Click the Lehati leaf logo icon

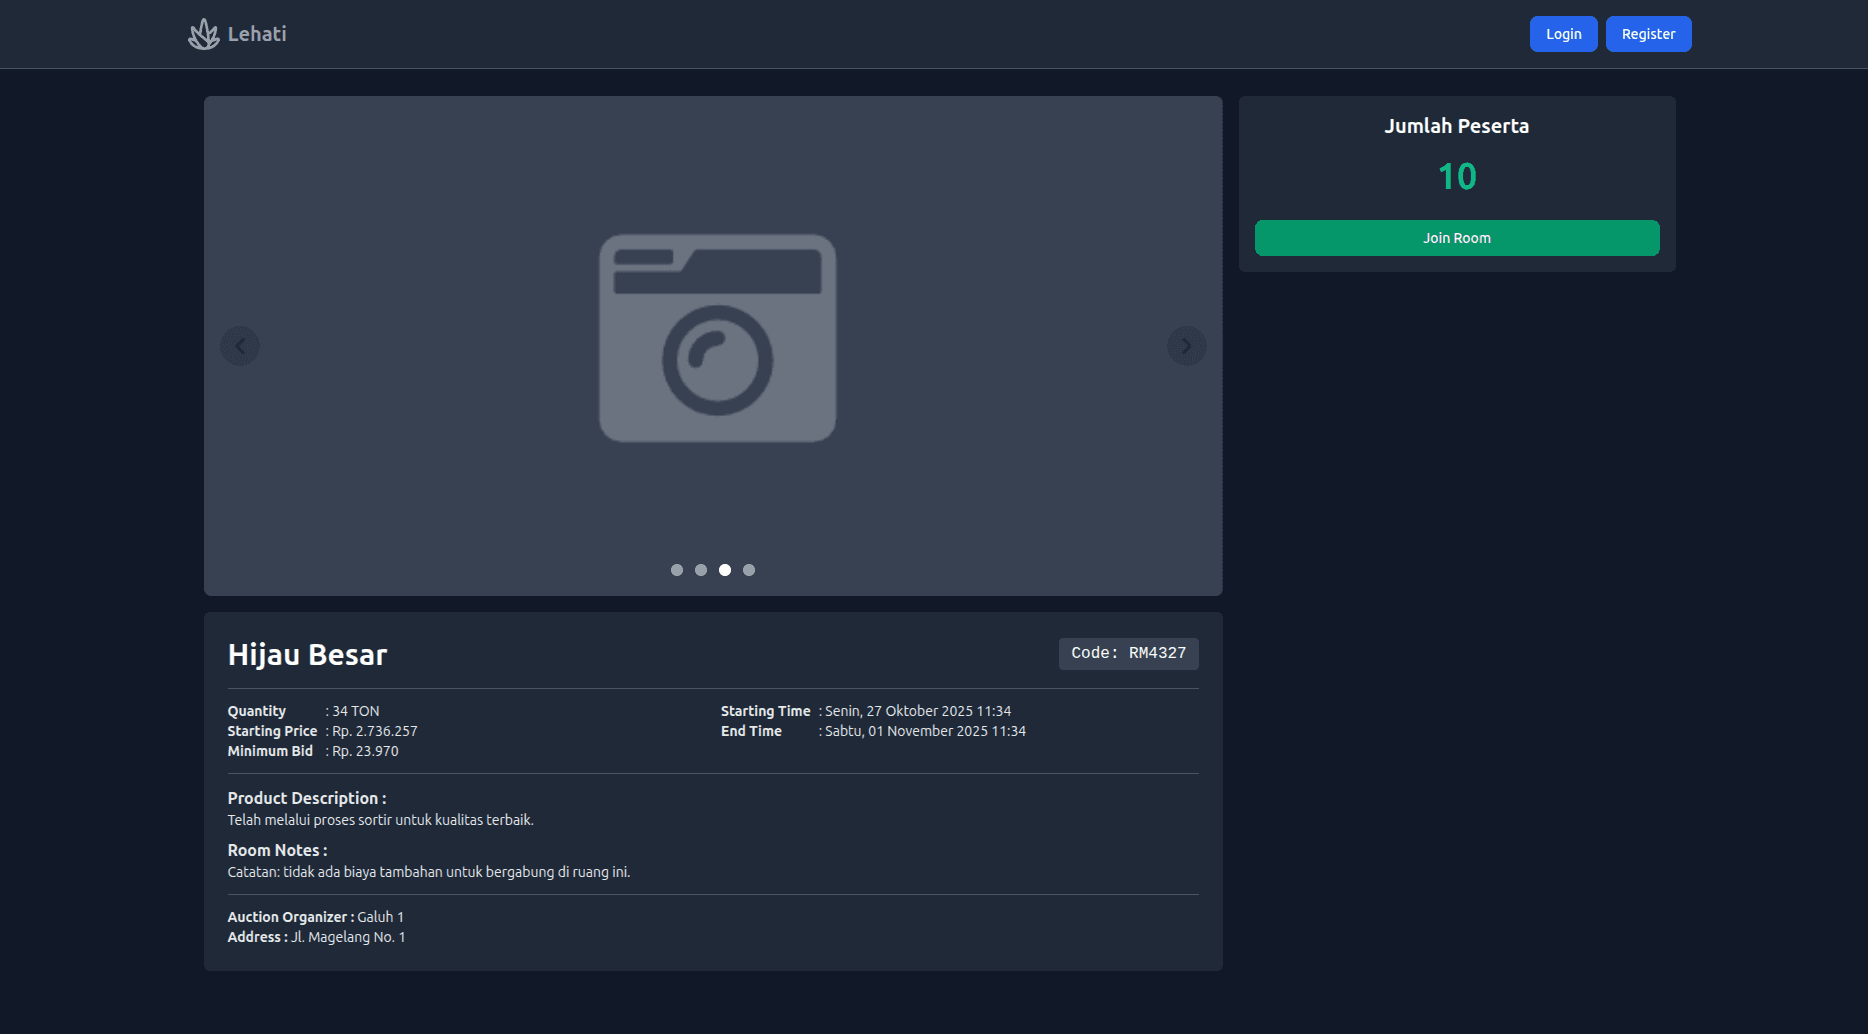click(204, 34)
